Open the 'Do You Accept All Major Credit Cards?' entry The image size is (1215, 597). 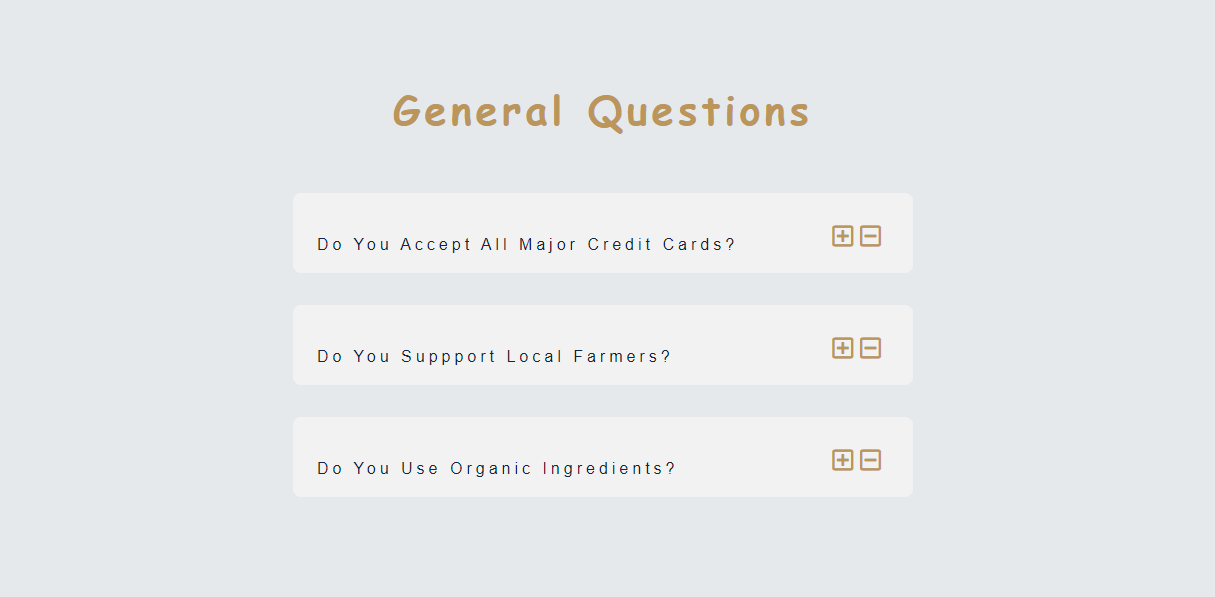tap(525, 244)
